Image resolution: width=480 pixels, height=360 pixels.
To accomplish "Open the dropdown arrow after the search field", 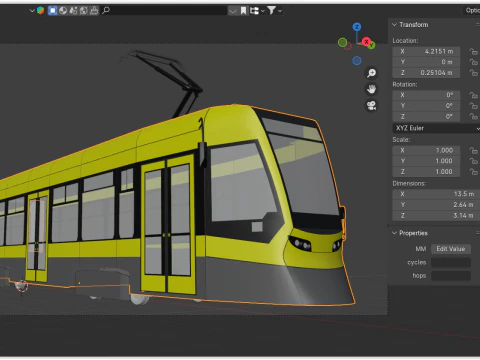I will (x=233, y=11).
